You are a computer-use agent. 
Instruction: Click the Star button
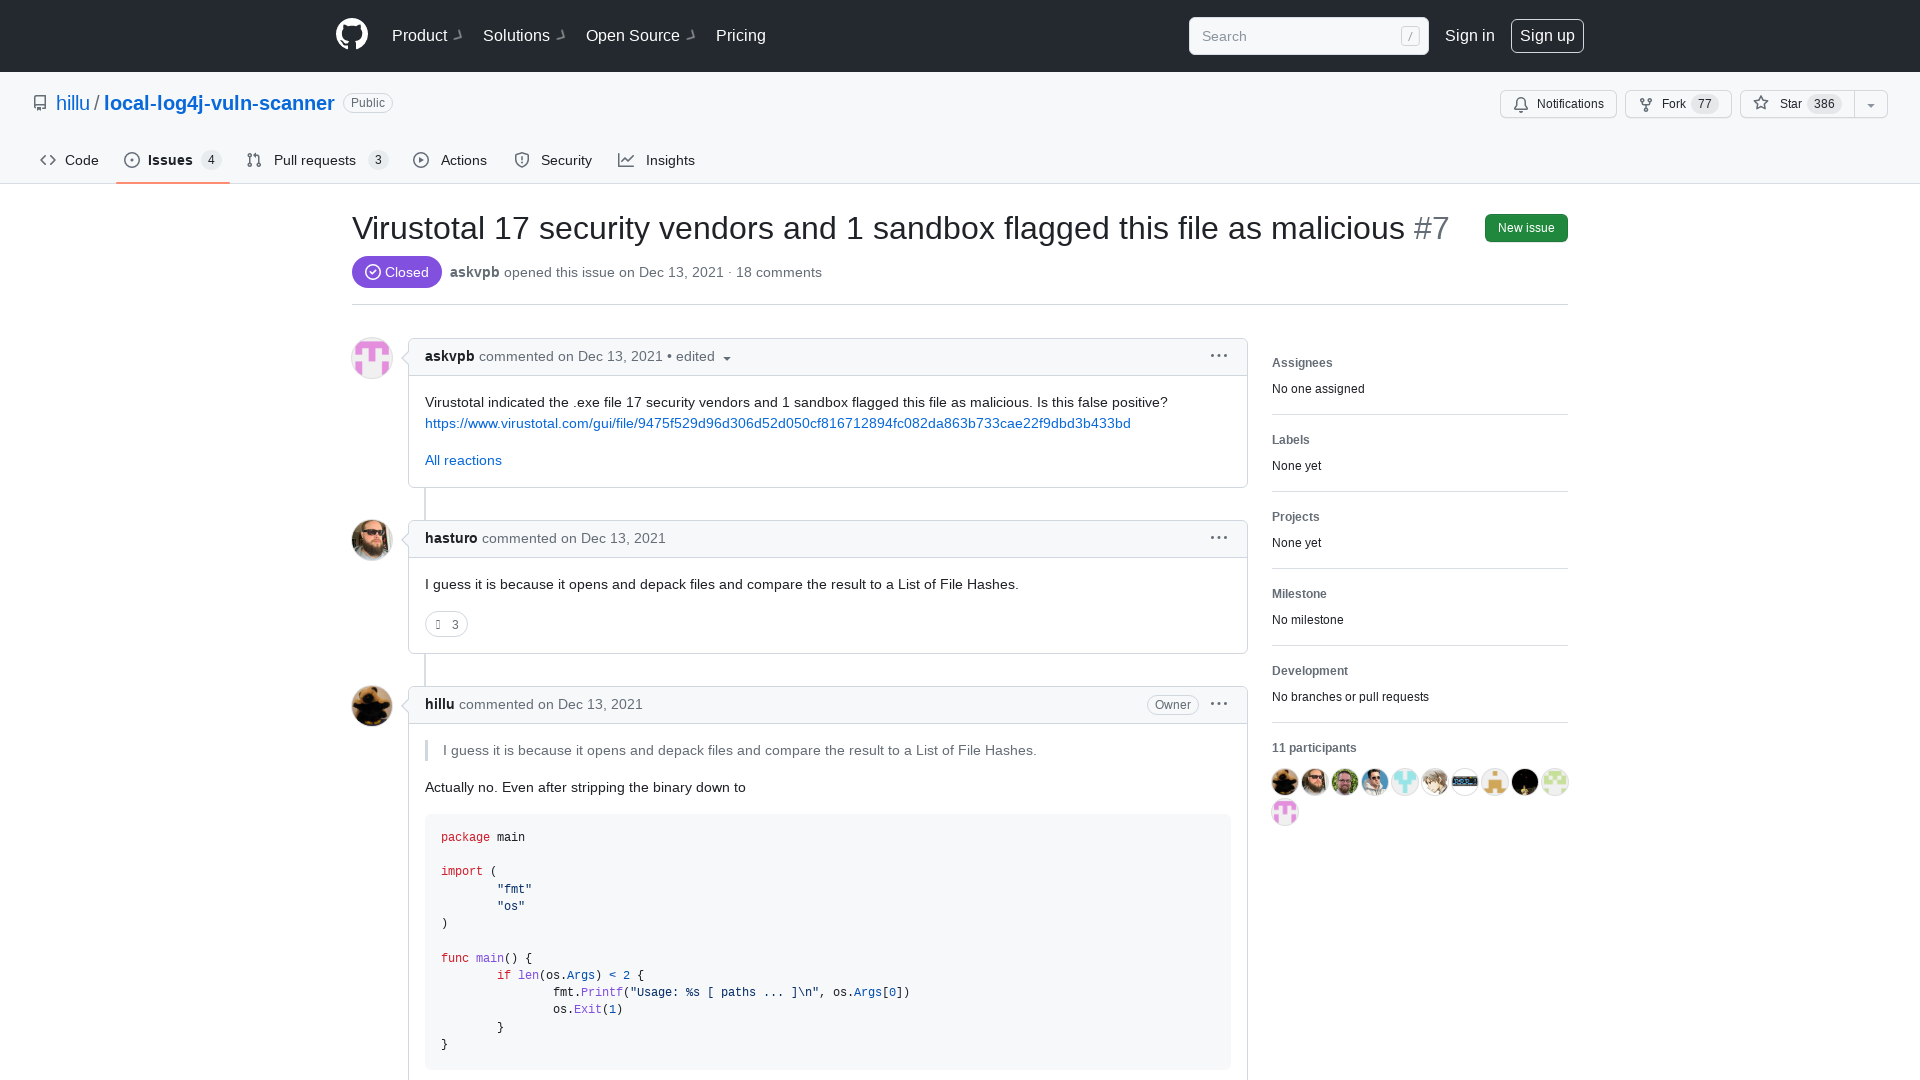coord(1797,104)
